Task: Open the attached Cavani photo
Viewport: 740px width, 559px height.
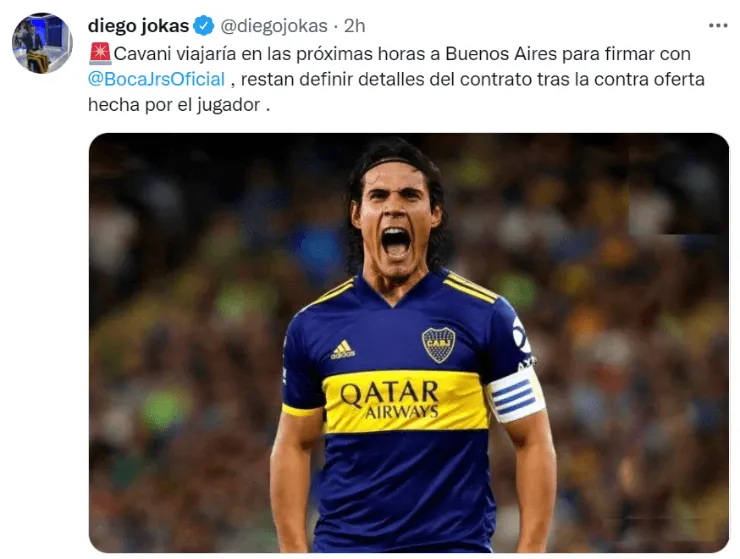Action: coord(409,343)
